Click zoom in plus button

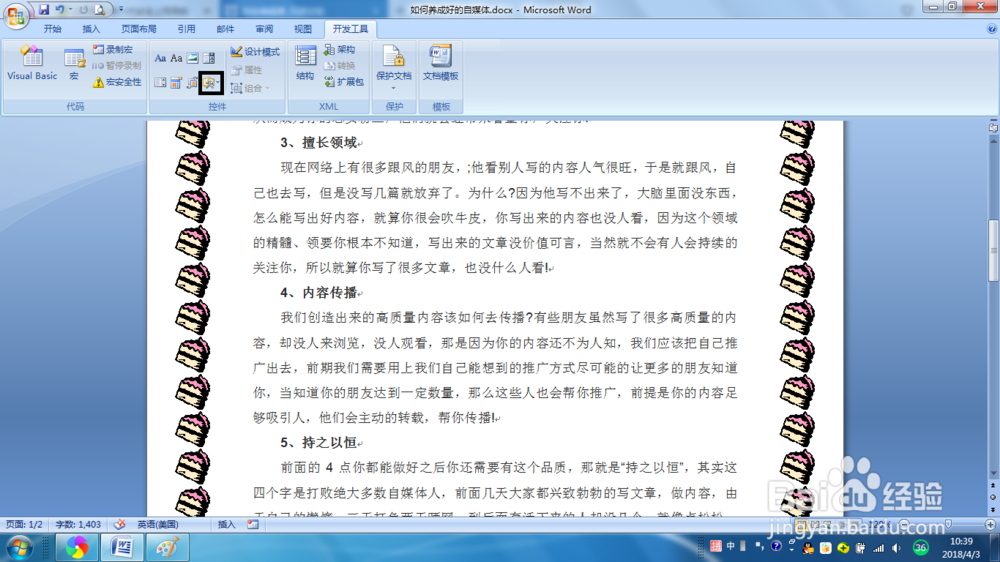coord(990,524)
